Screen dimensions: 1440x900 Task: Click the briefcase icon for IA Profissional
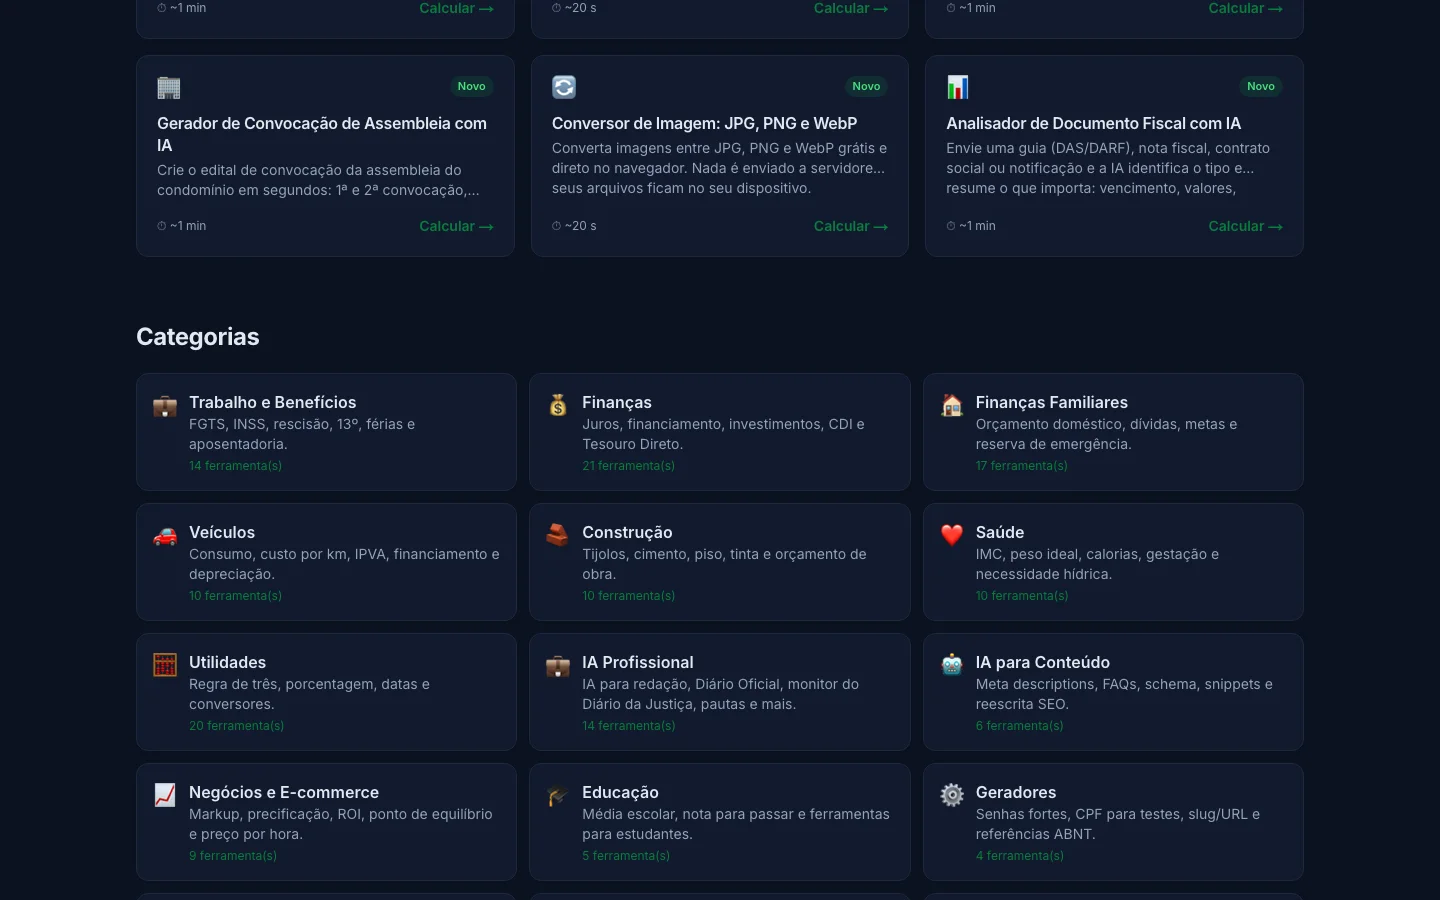pyautogui.click(x=558, y=666)
